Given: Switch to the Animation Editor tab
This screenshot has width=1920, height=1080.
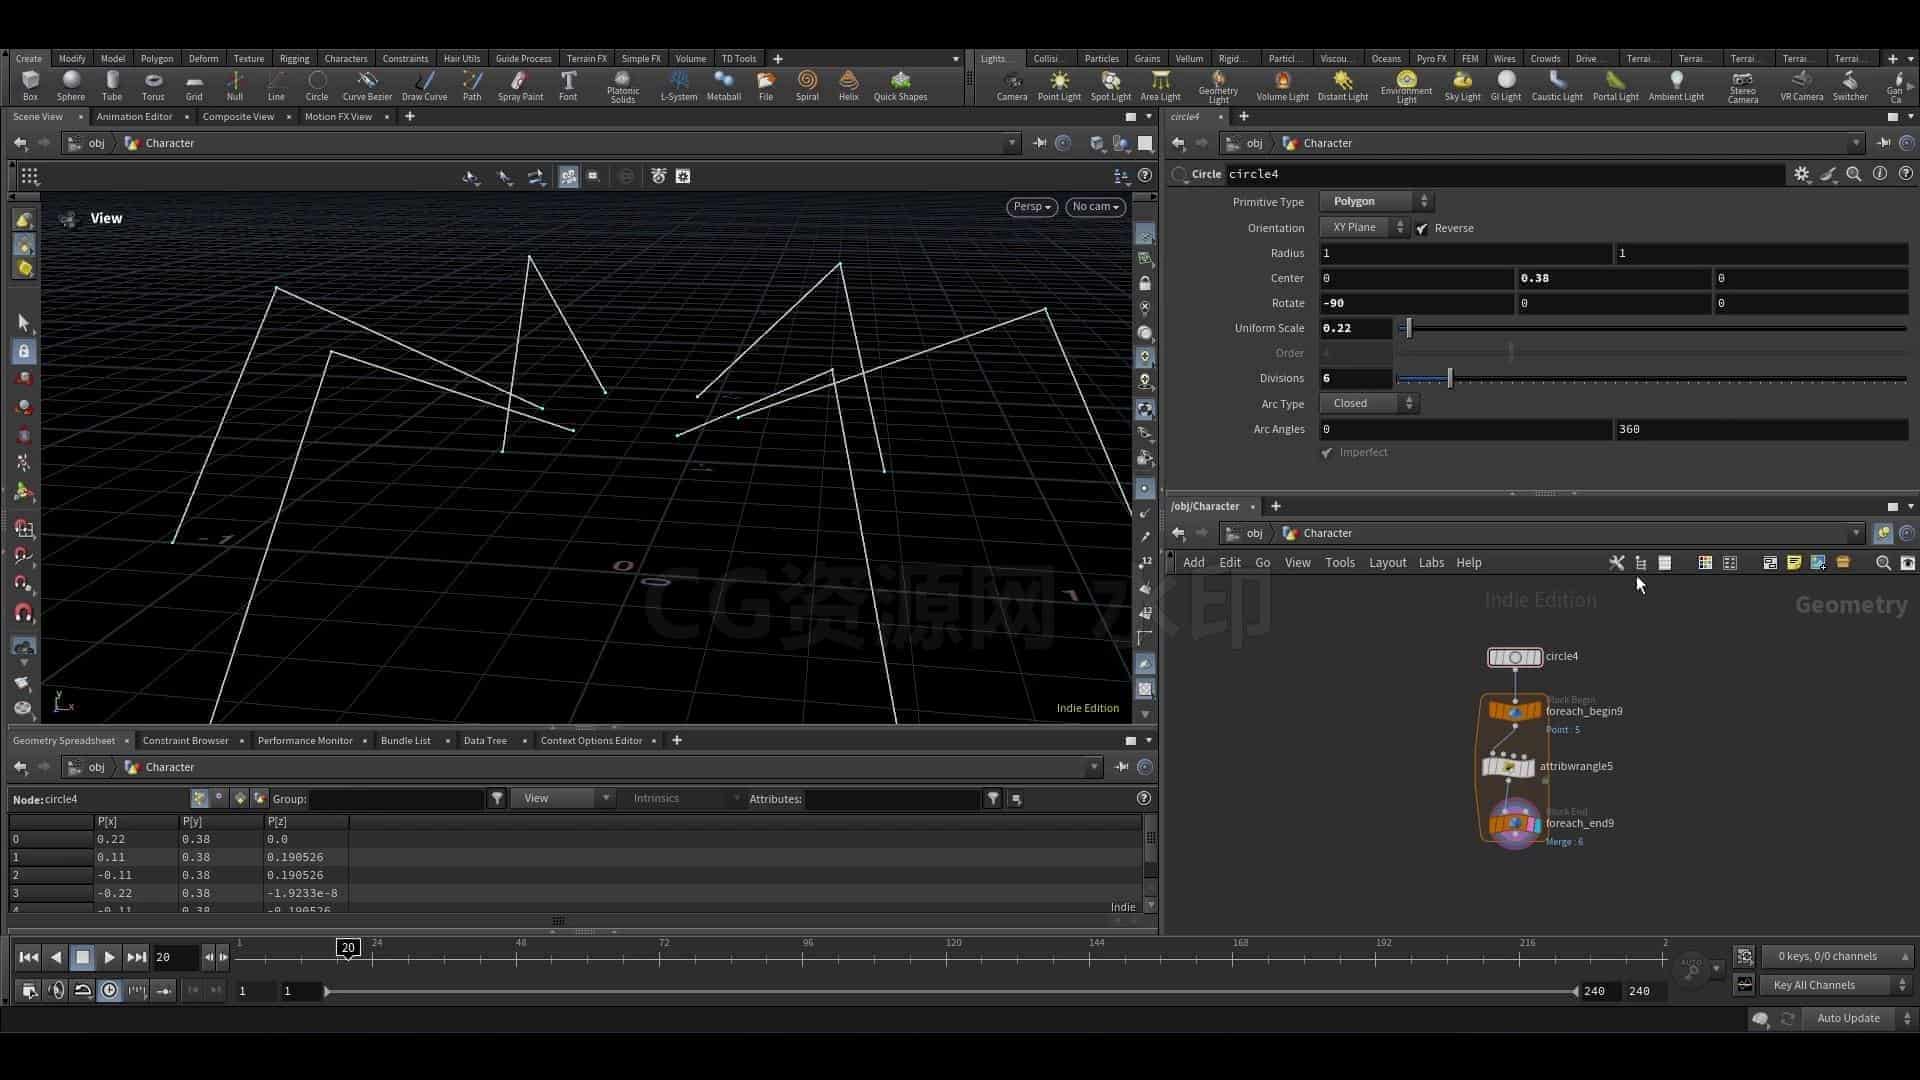Looking at the screenshot, I should click(x=134, y=117).
